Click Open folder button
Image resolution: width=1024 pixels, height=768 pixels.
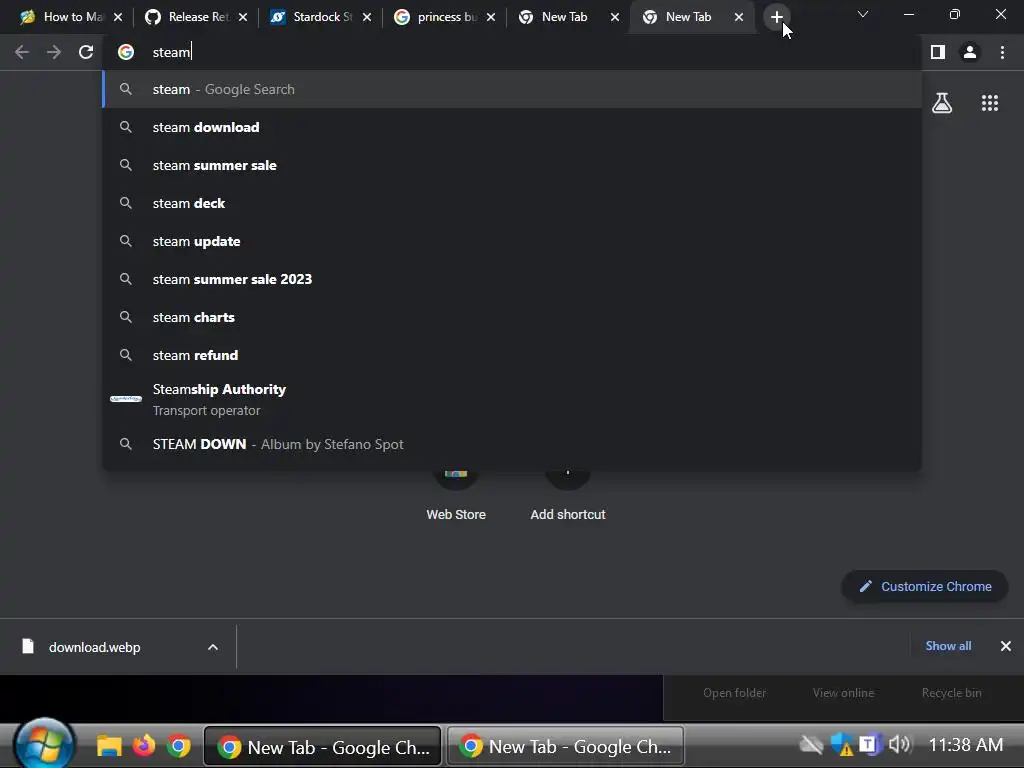(734, 693)
